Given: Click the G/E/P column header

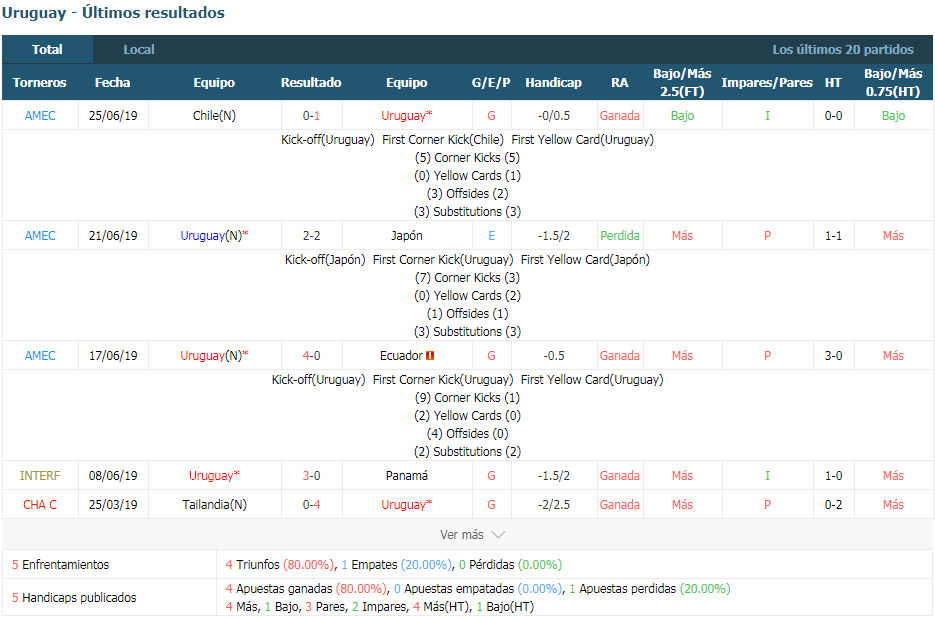Looking at the screenshot, I should pos(491,82).
